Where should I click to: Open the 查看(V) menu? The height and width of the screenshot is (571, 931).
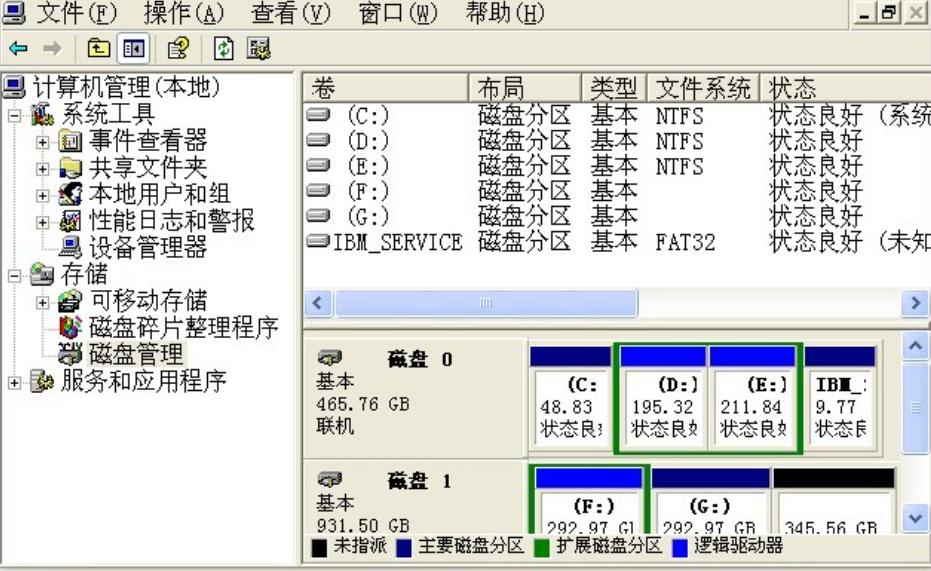click(x=290, y=13)
